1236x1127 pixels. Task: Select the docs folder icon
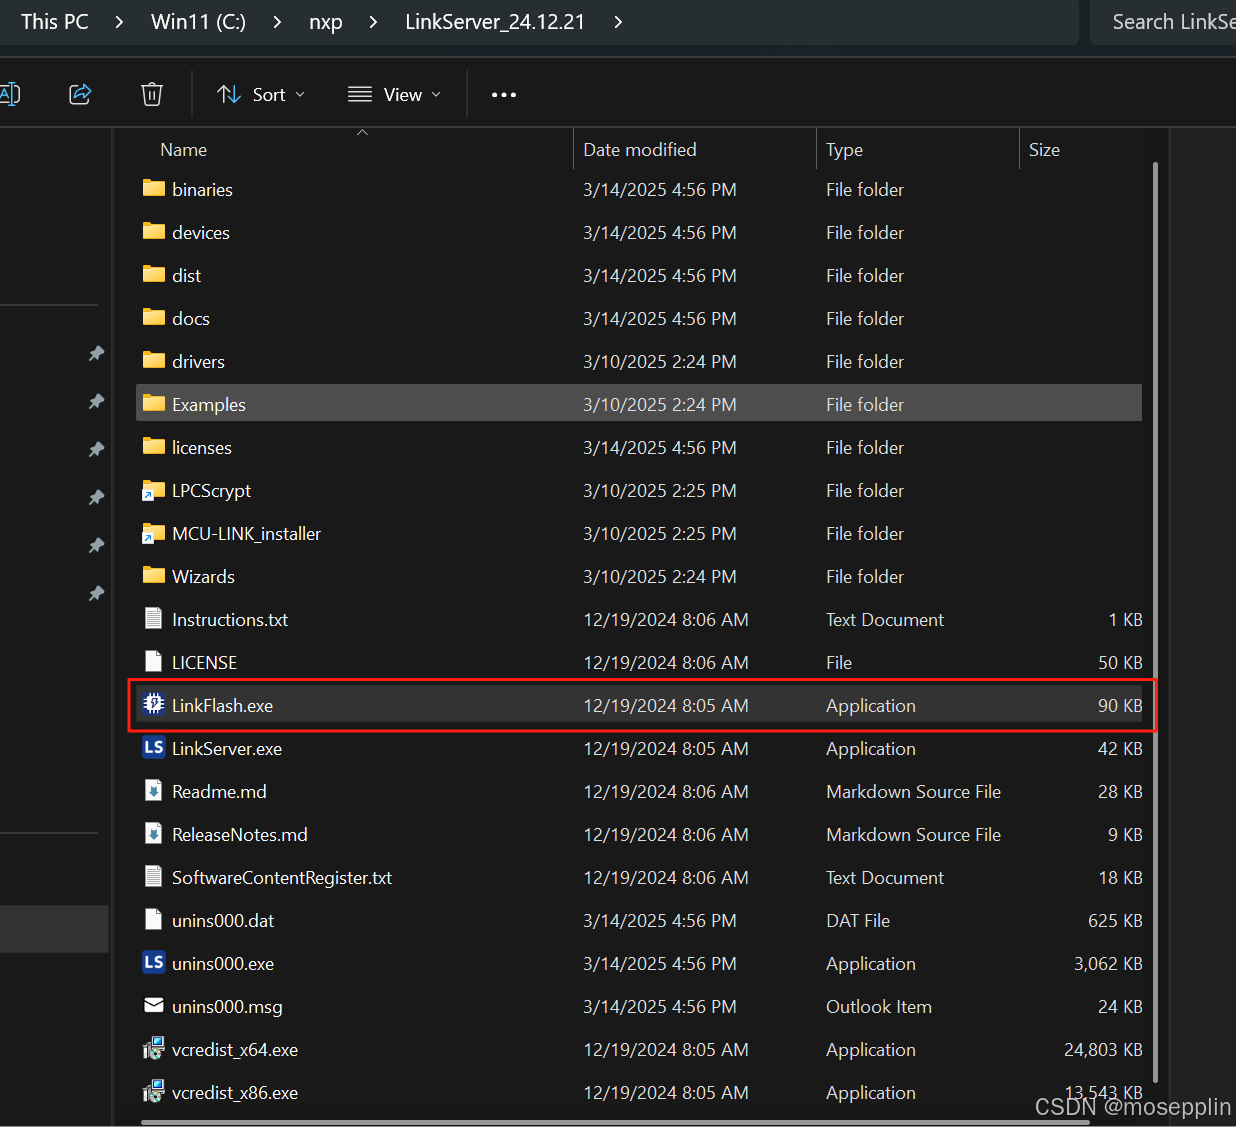[x=153, y=317]
